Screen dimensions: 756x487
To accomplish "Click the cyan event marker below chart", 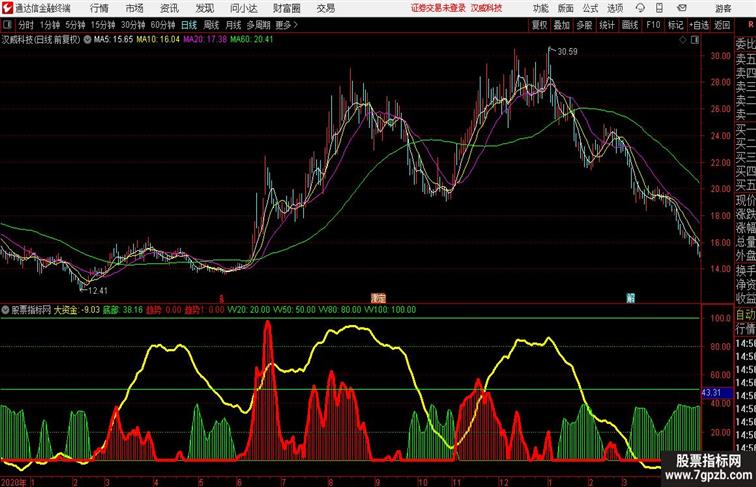I will pyautogui.click(x=630, y=298).
